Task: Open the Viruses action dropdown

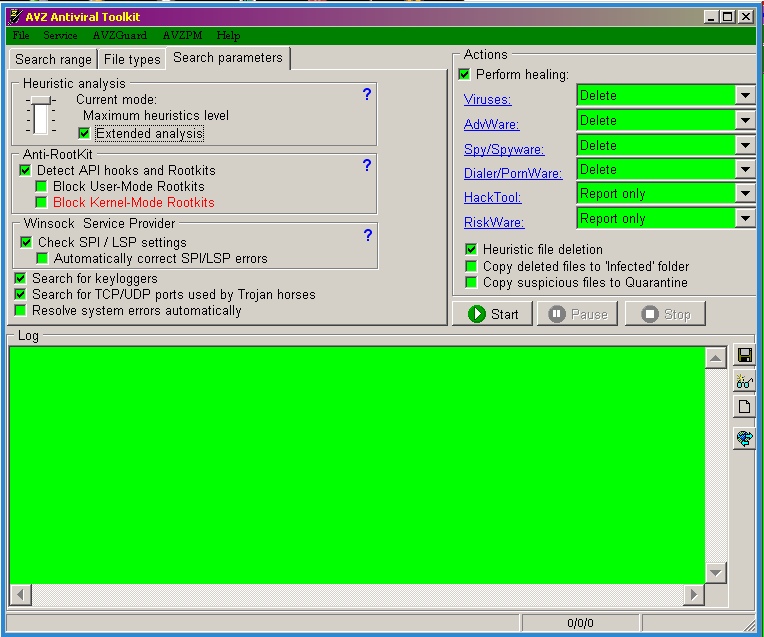Action: 745,96
